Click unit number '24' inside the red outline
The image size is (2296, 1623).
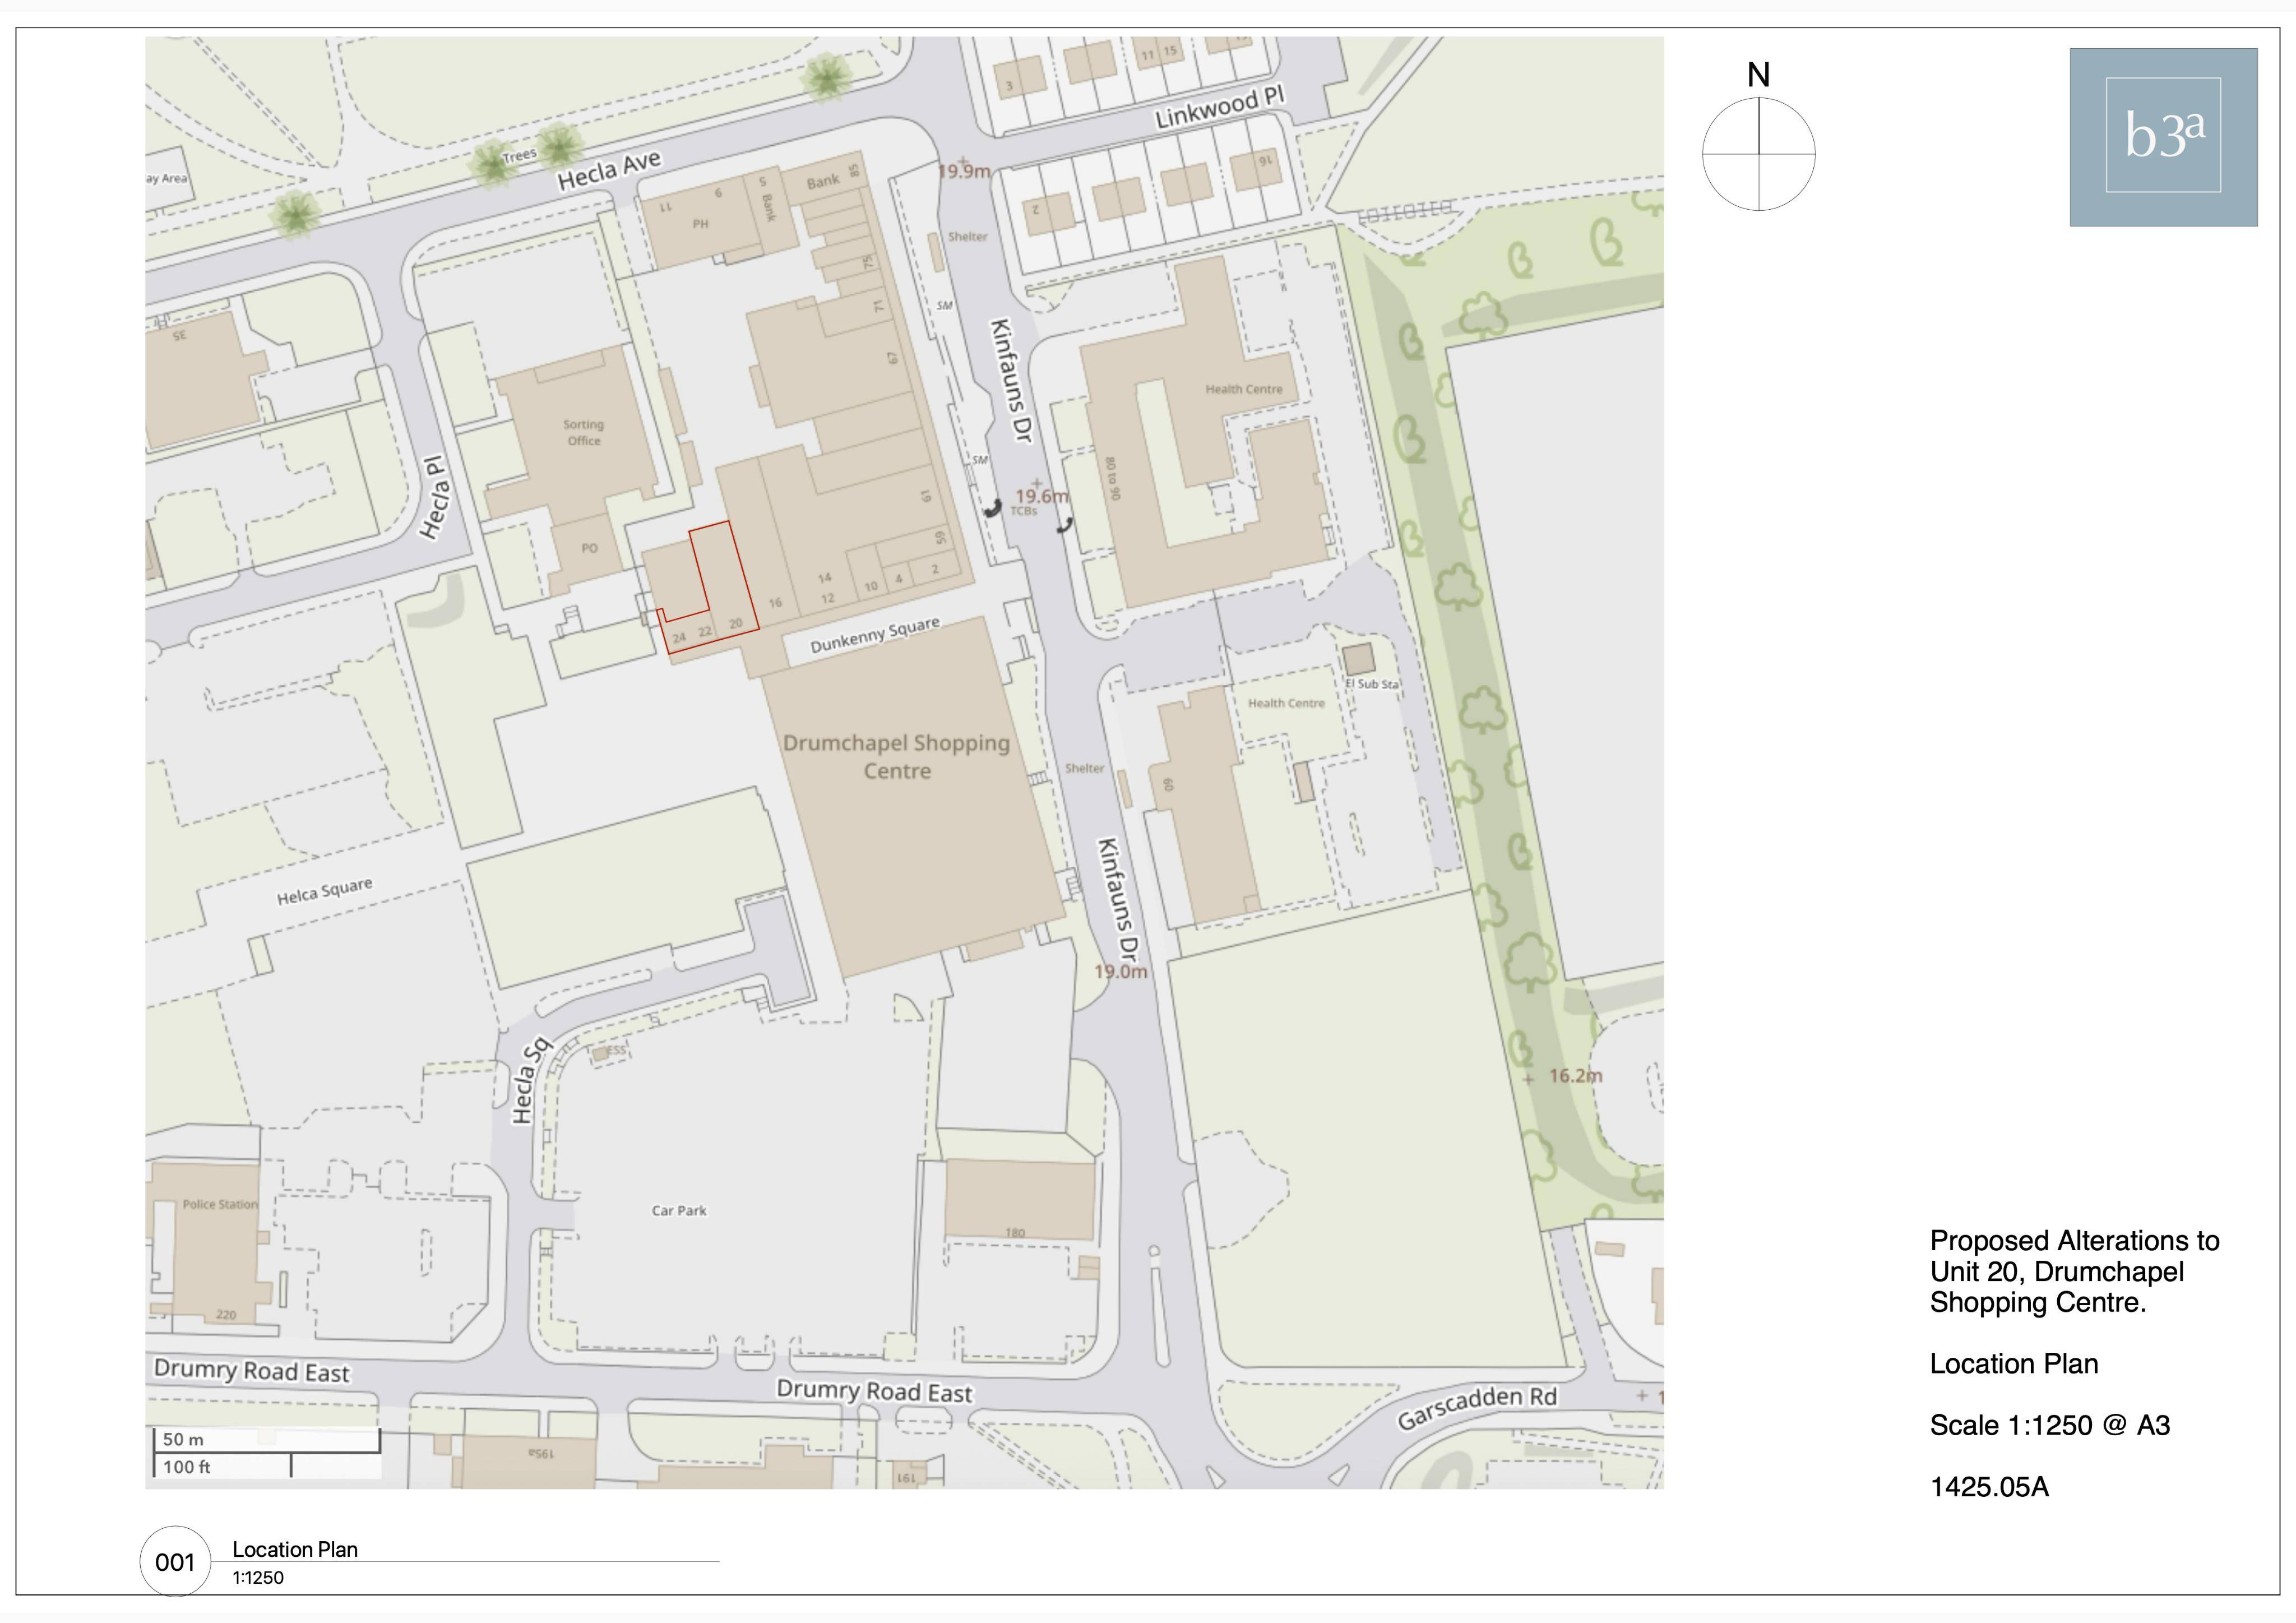[679, 638]
